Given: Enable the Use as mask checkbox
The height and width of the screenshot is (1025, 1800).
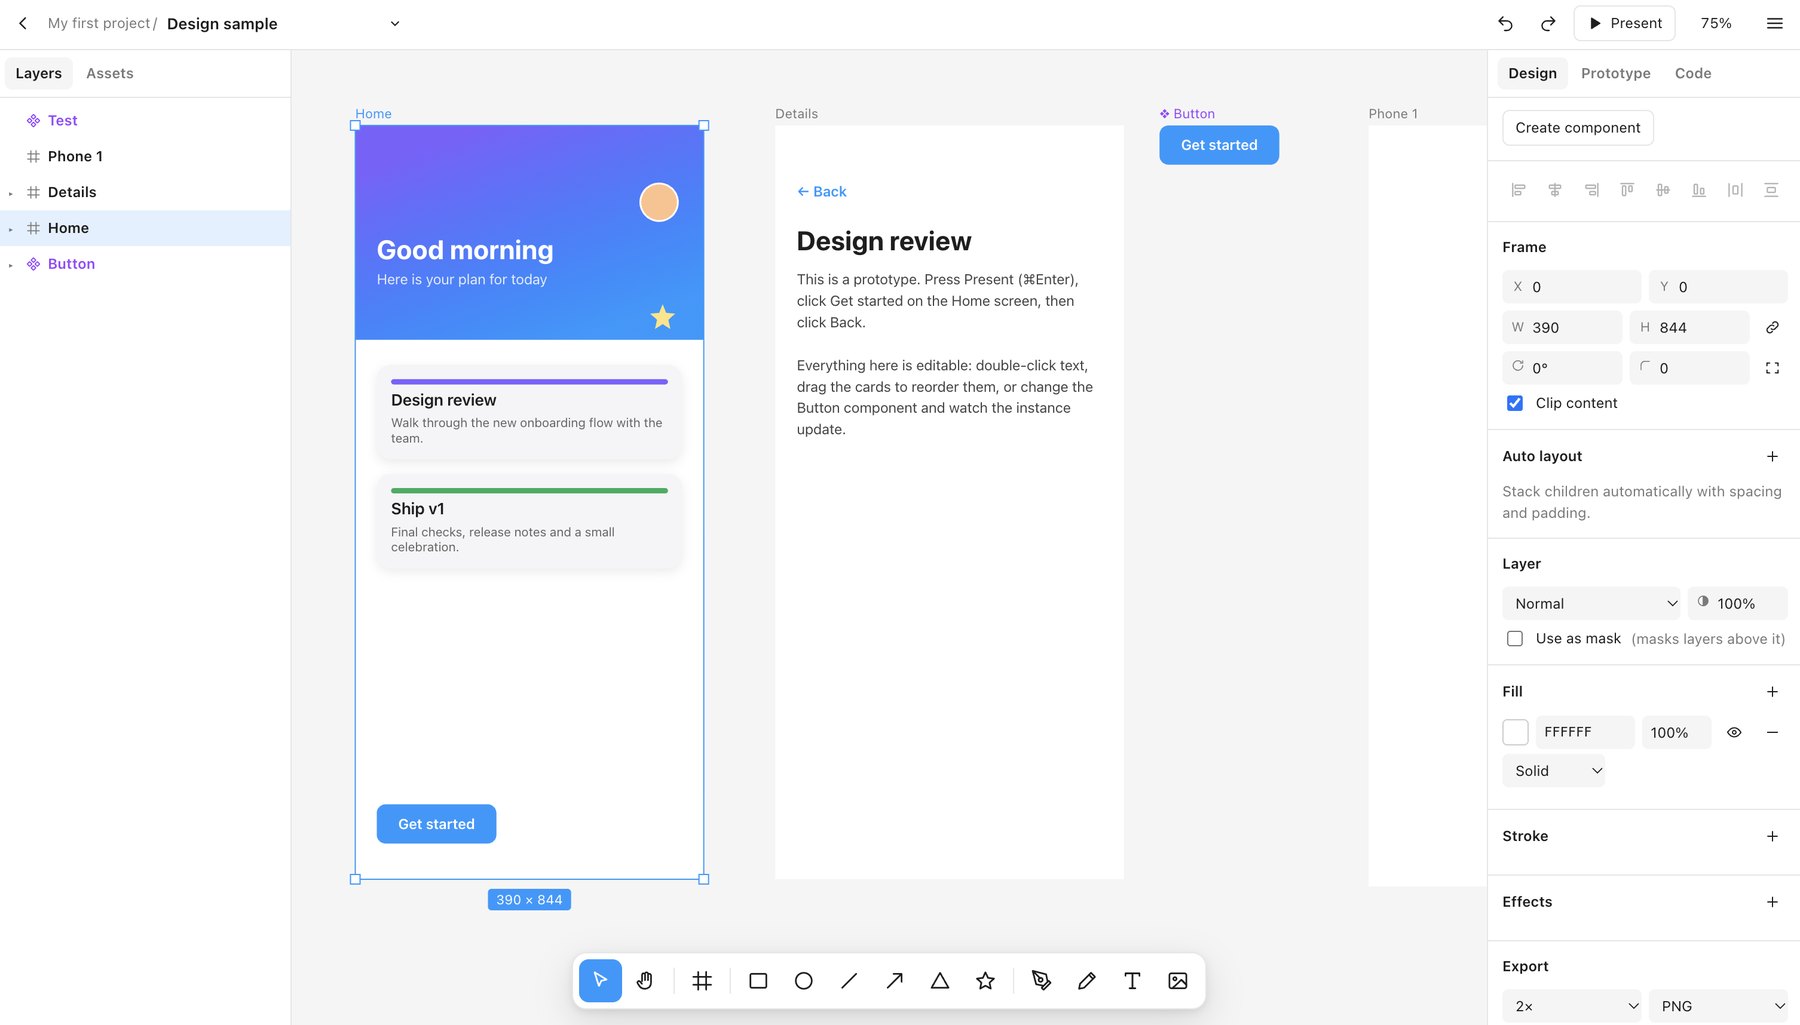Looking at the screenshot, I should click(x=1515, y=639).
